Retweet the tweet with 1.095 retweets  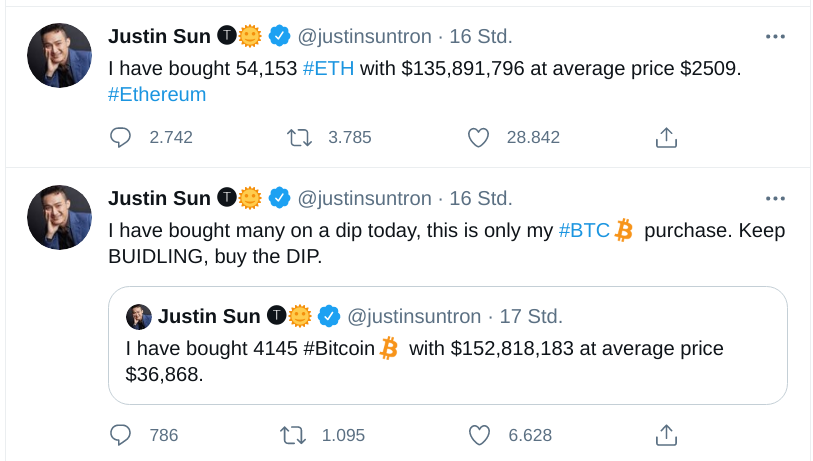click(293, 435)
